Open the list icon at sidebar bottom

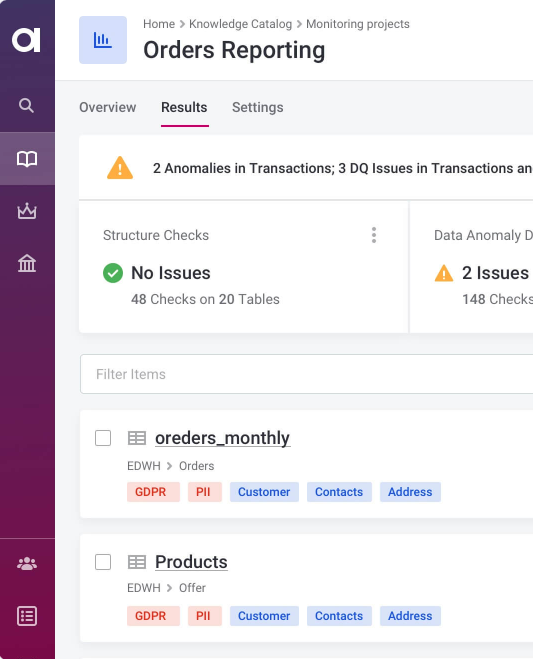point(27,616)
